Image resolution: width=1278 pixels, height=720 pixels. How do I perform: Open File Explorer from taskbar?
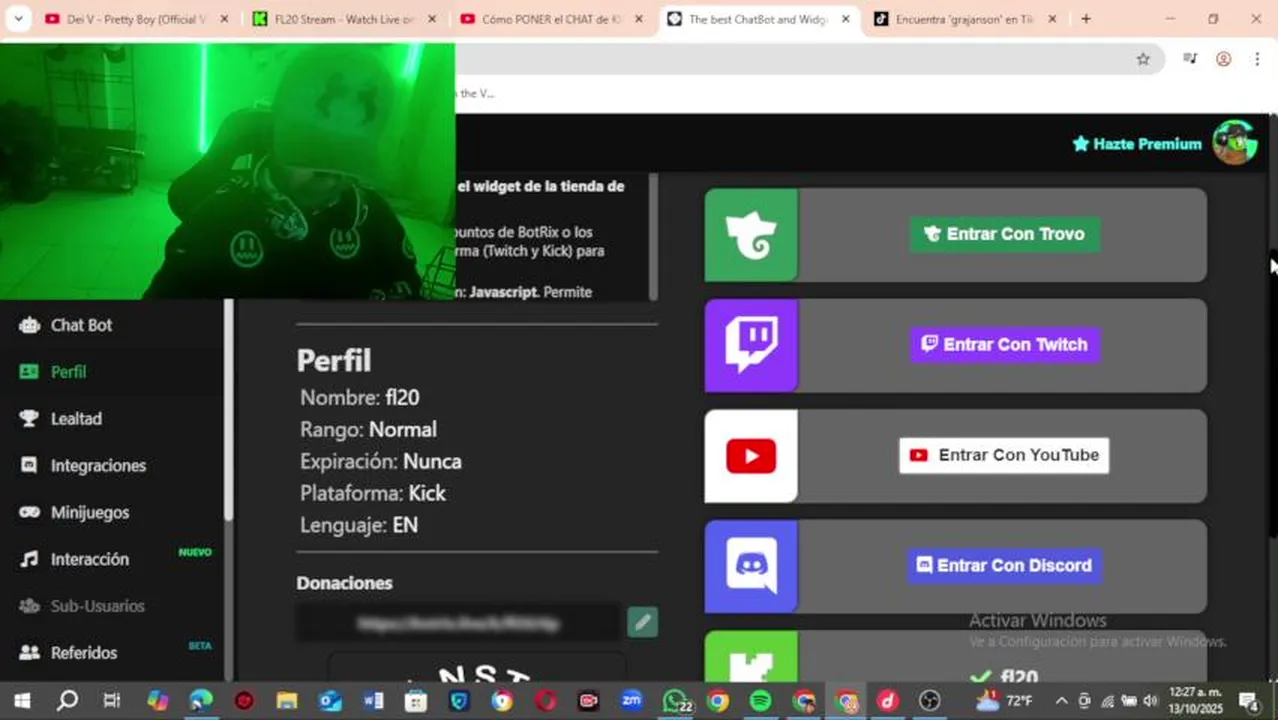(x=287, y=701)
